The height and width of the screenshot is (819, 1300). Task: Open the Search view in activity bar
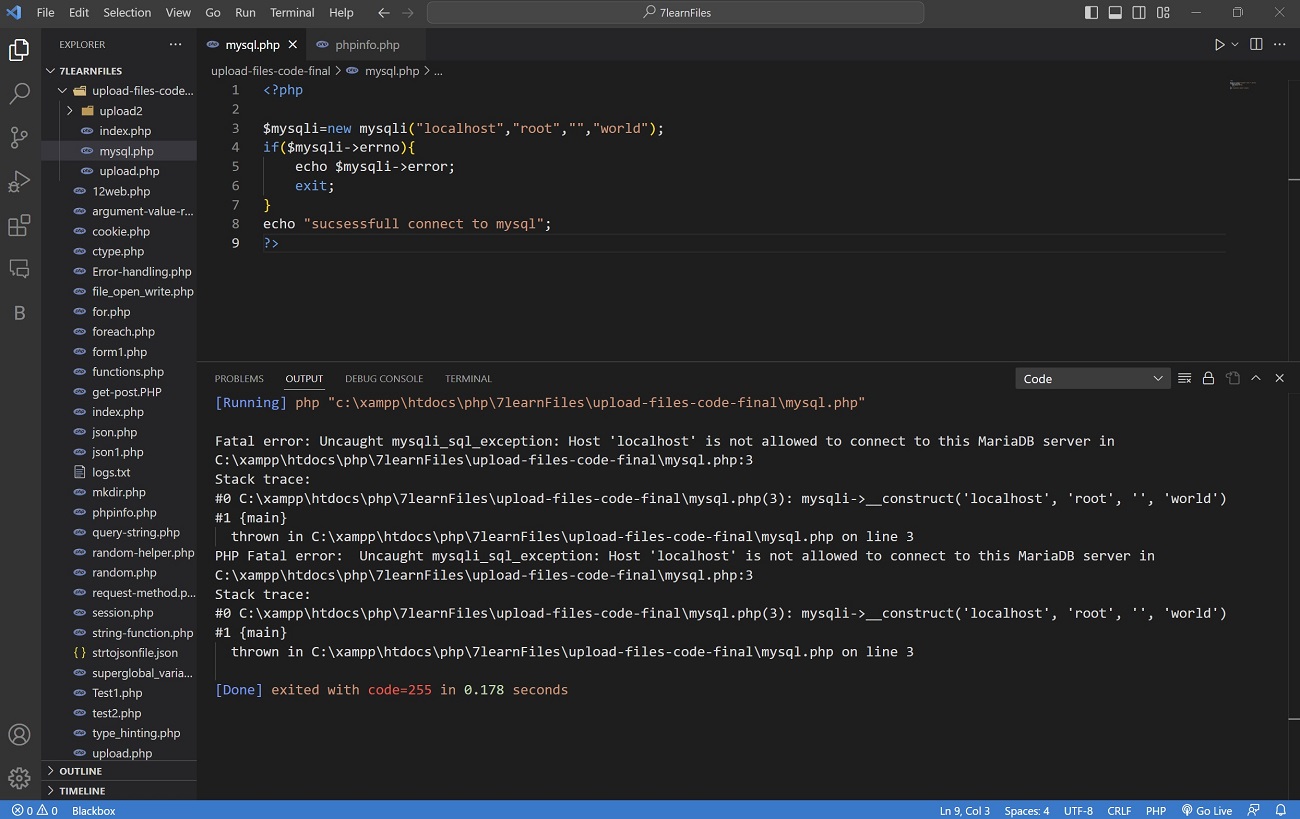point(19,94)
